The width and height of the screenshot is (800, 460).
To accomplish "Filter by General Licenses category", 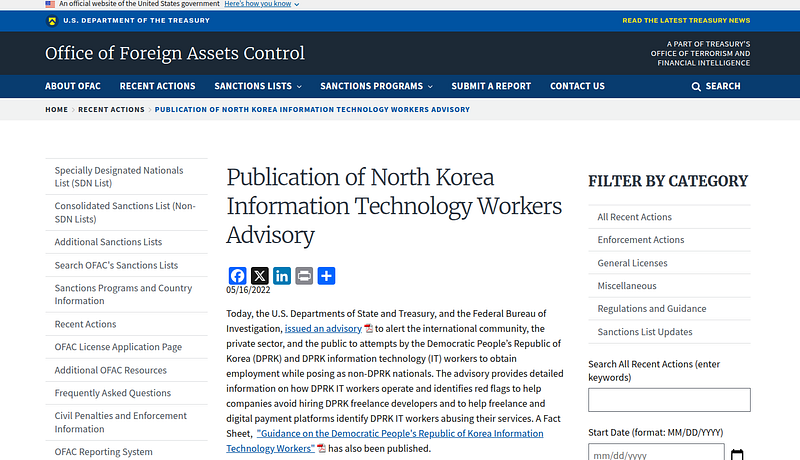I will tap(669, 263).
